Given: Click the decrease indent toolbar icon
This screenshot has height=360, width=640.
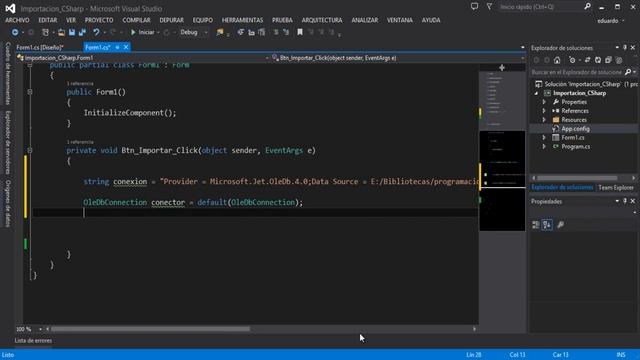Looking at the screenshot, I should coord(241,32).
